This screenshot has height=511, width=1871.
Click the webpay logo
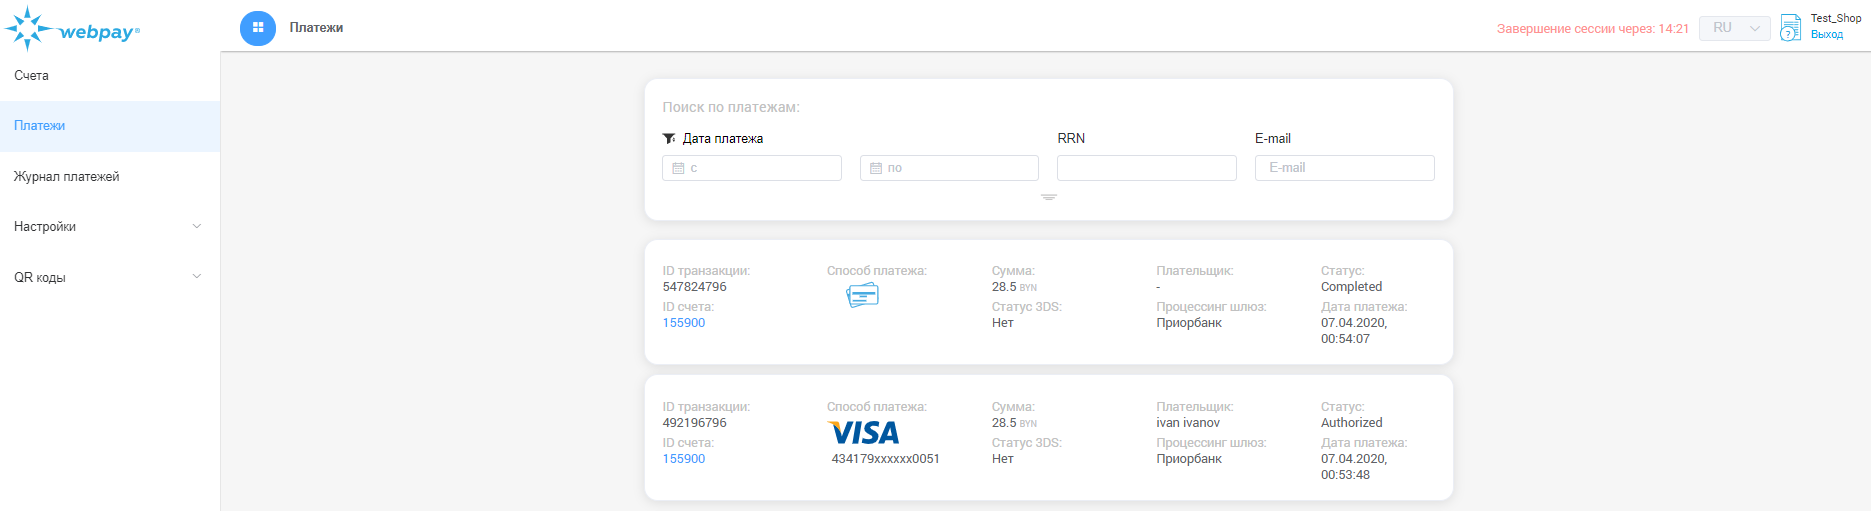(x=72, y=30)
